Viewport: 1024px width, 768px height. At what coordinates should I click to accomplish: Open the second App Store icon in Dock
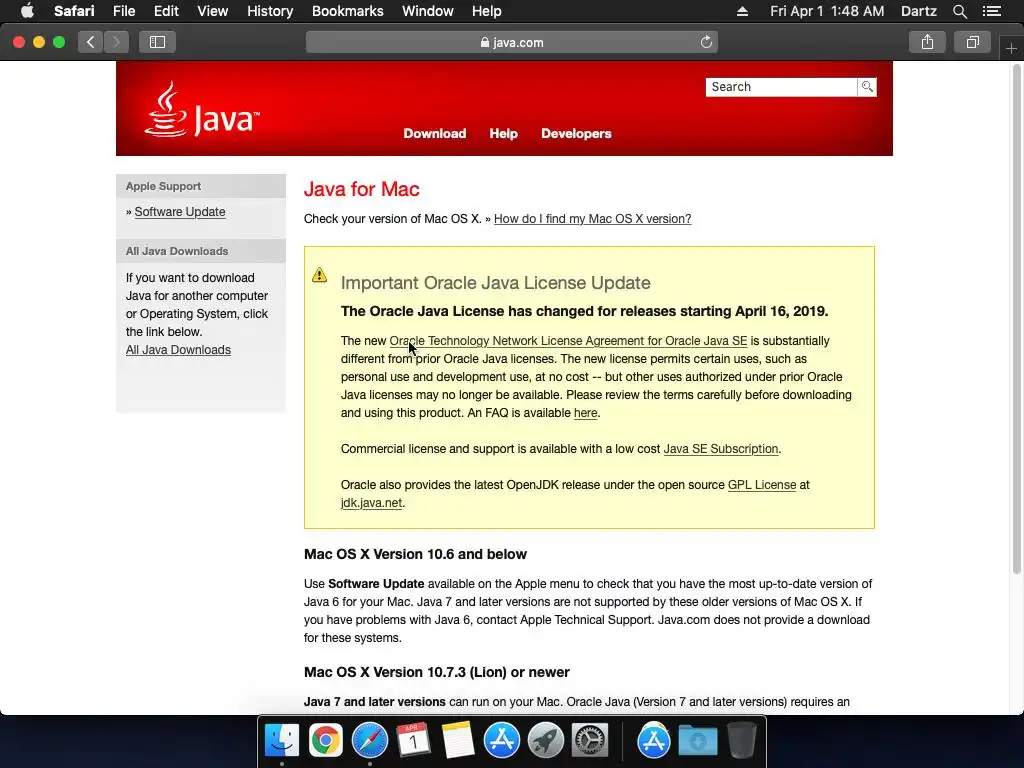pos(654,741)
